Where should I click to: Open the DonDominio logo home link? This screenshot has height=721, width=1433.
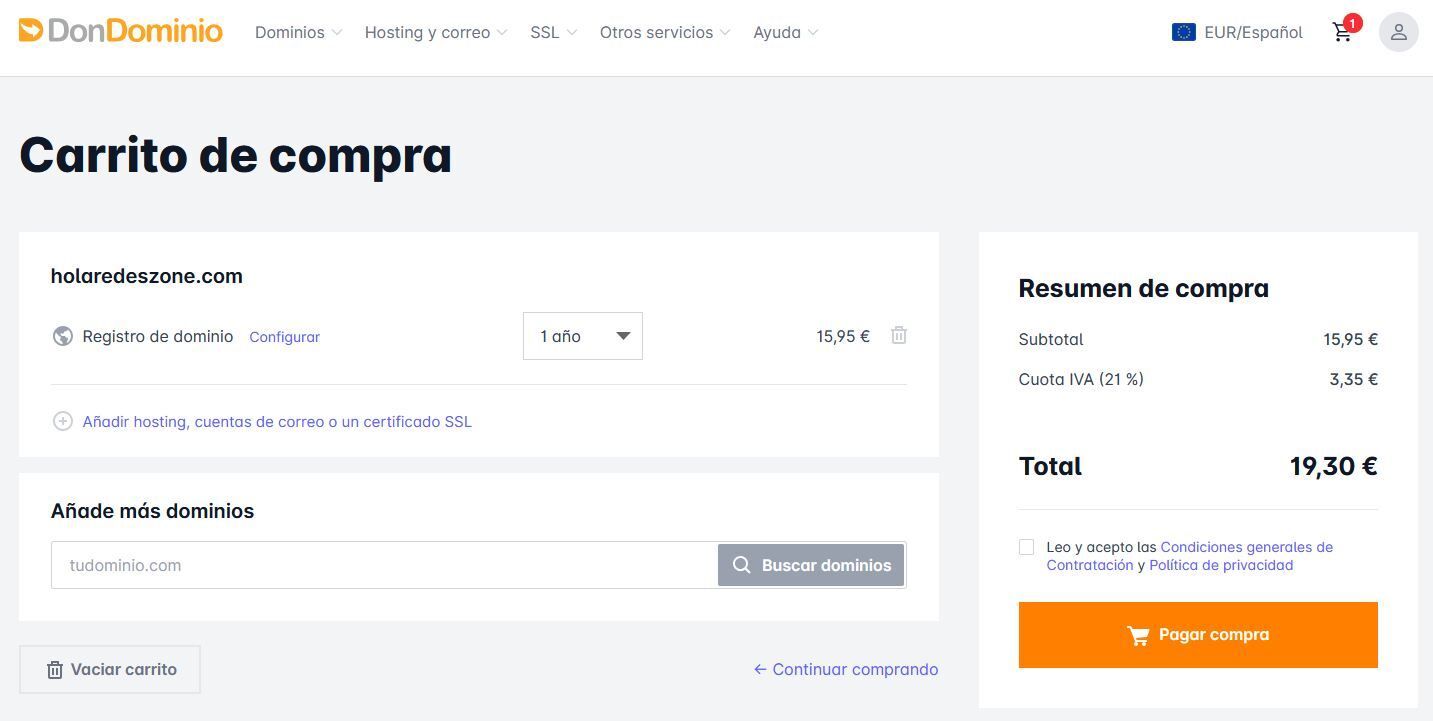[121, 31]
